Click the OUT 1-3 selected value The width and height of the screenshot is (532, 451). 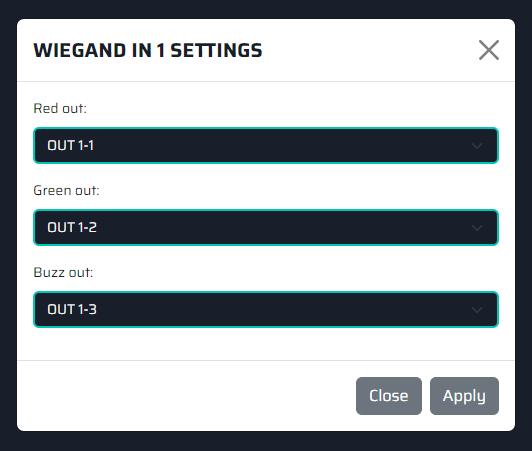(72, 309)
